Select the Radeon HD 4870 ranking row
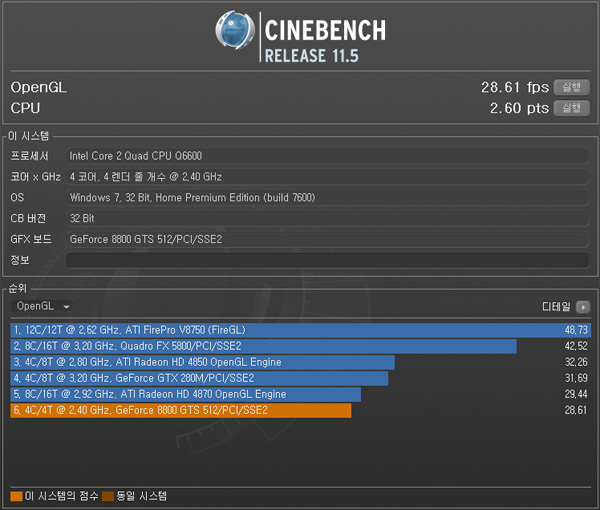Image resolution: width=600 pixels, height=510 pixels. point(300,394)
